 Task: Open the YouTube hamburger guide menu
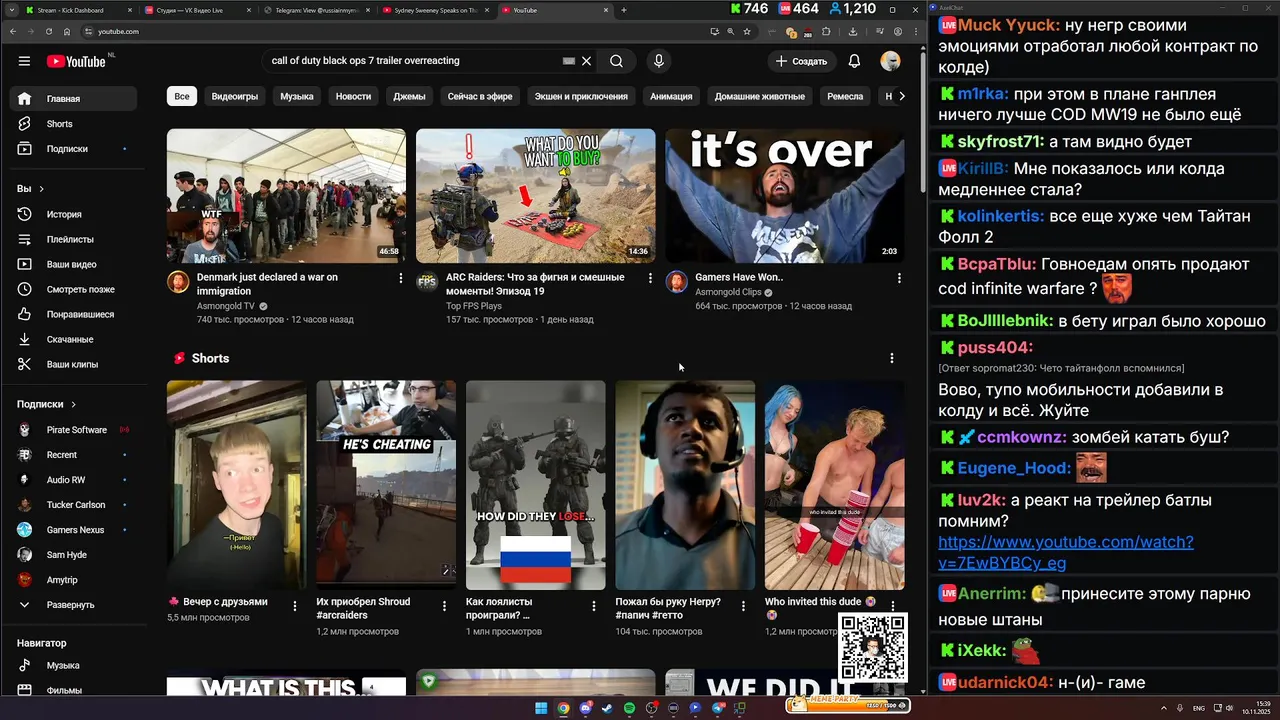tap(24, 61)
